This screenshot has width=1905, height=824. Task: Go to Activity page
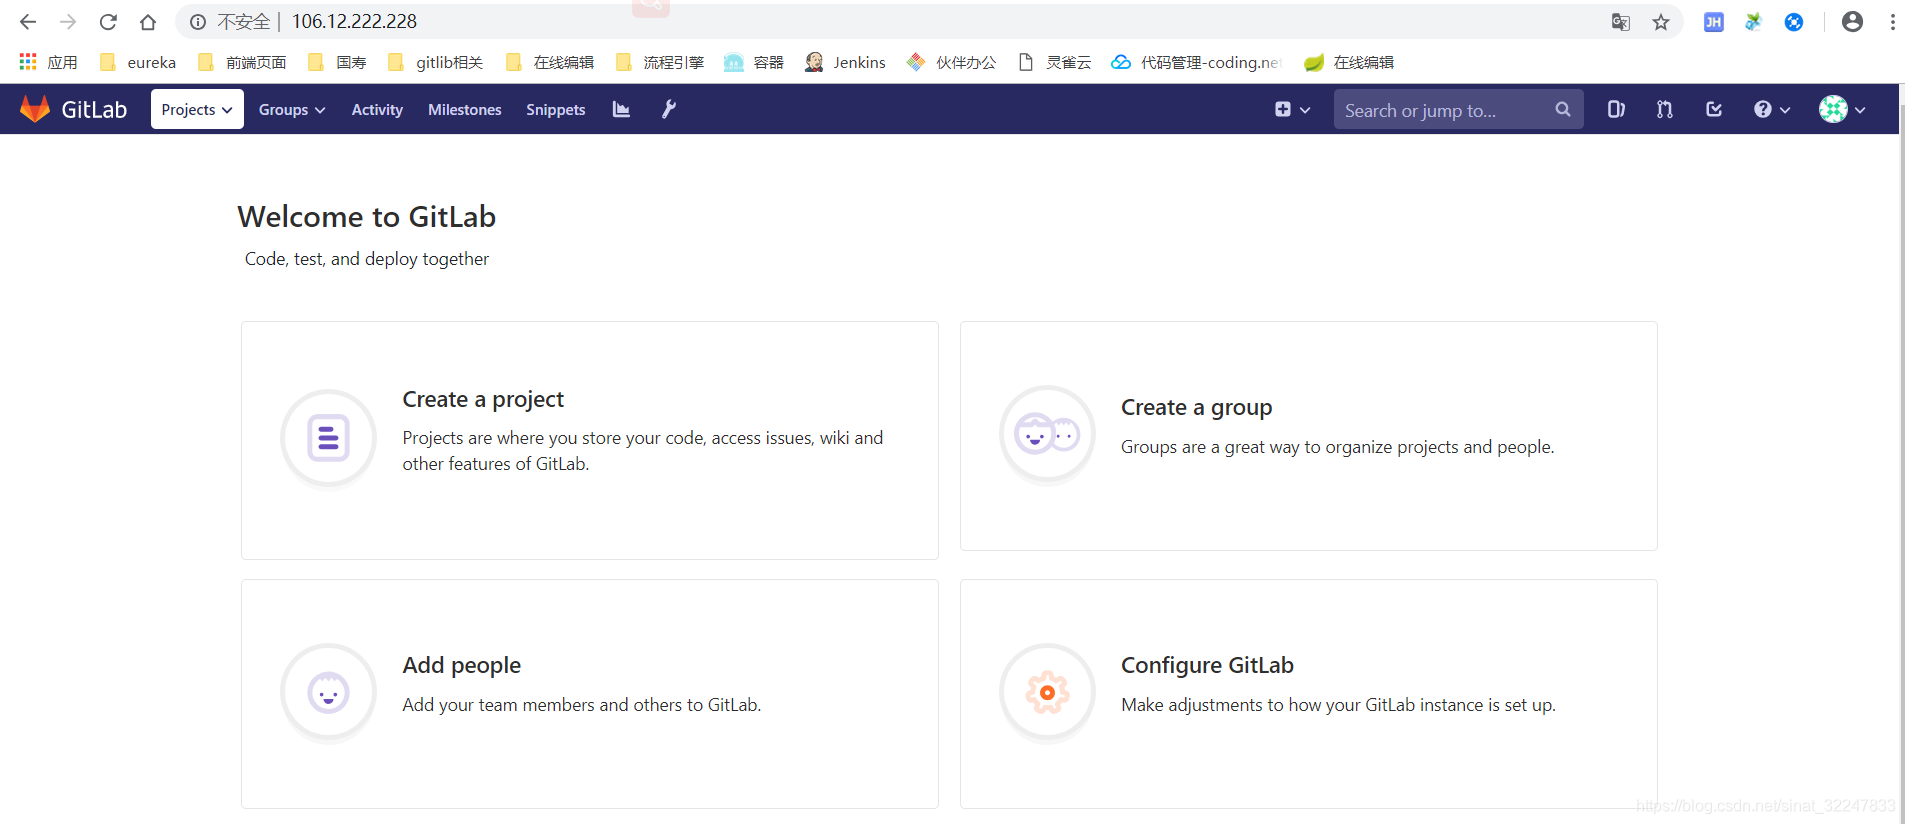(377, 109)
